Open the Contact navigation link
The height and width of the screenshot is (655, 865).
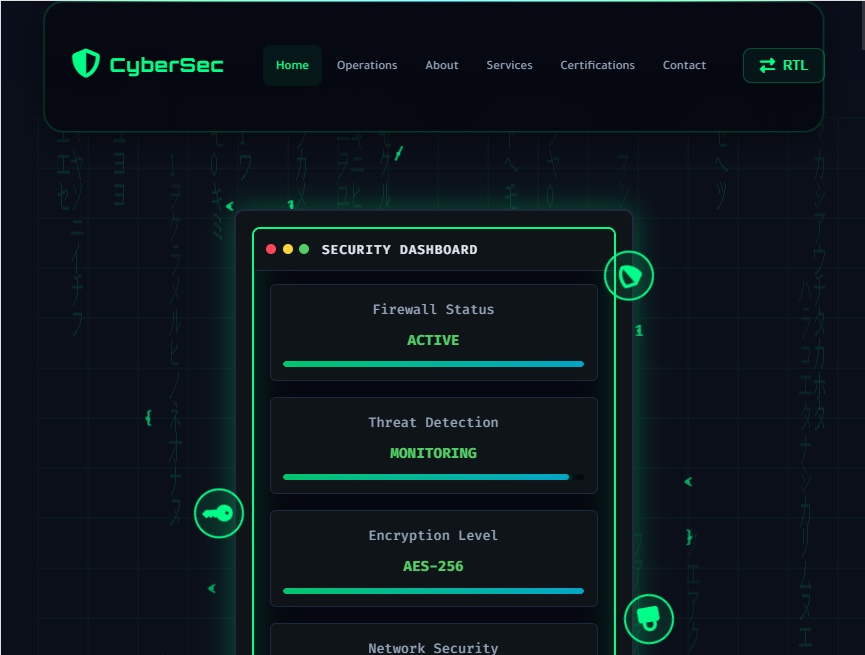click(684, 65)
